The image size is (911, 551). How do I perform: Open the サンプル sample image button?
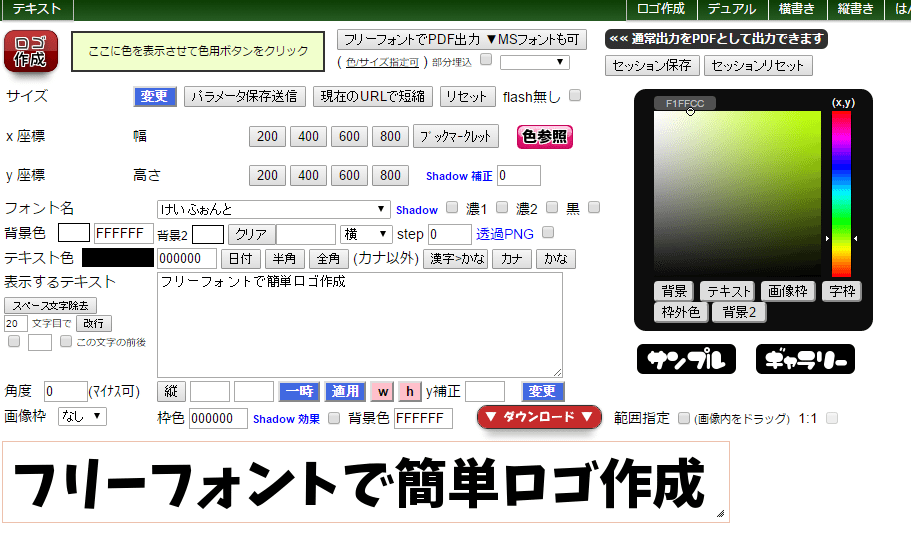click(x=686, y=359)
